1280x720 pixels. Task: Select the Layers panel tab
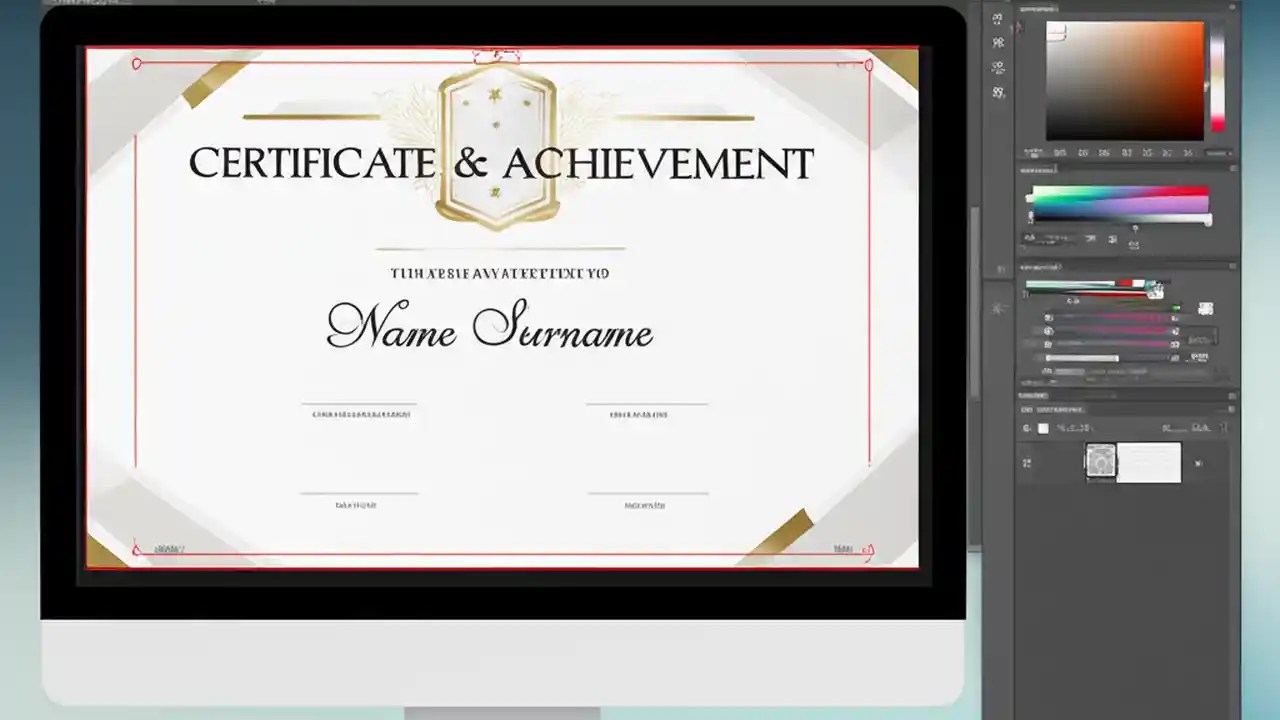[x=1035, y=395]
